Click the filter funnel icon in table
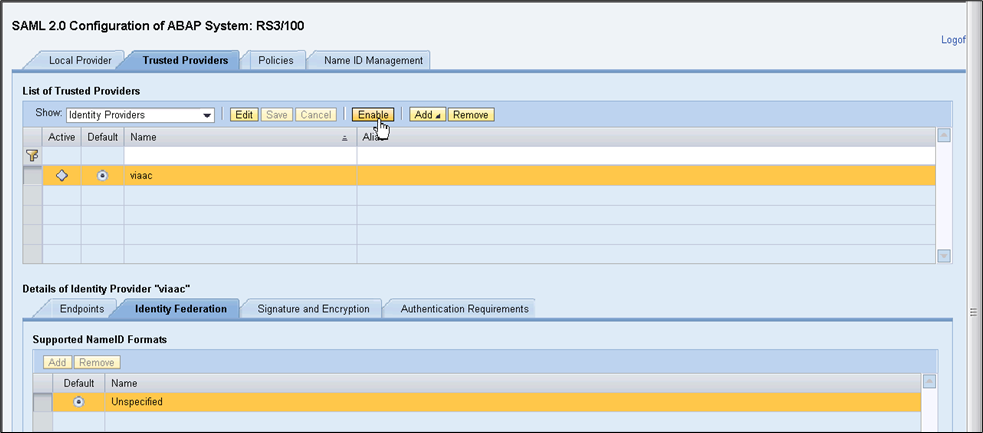The width and height of the screenshot is (983, 433). click(31, 155)
